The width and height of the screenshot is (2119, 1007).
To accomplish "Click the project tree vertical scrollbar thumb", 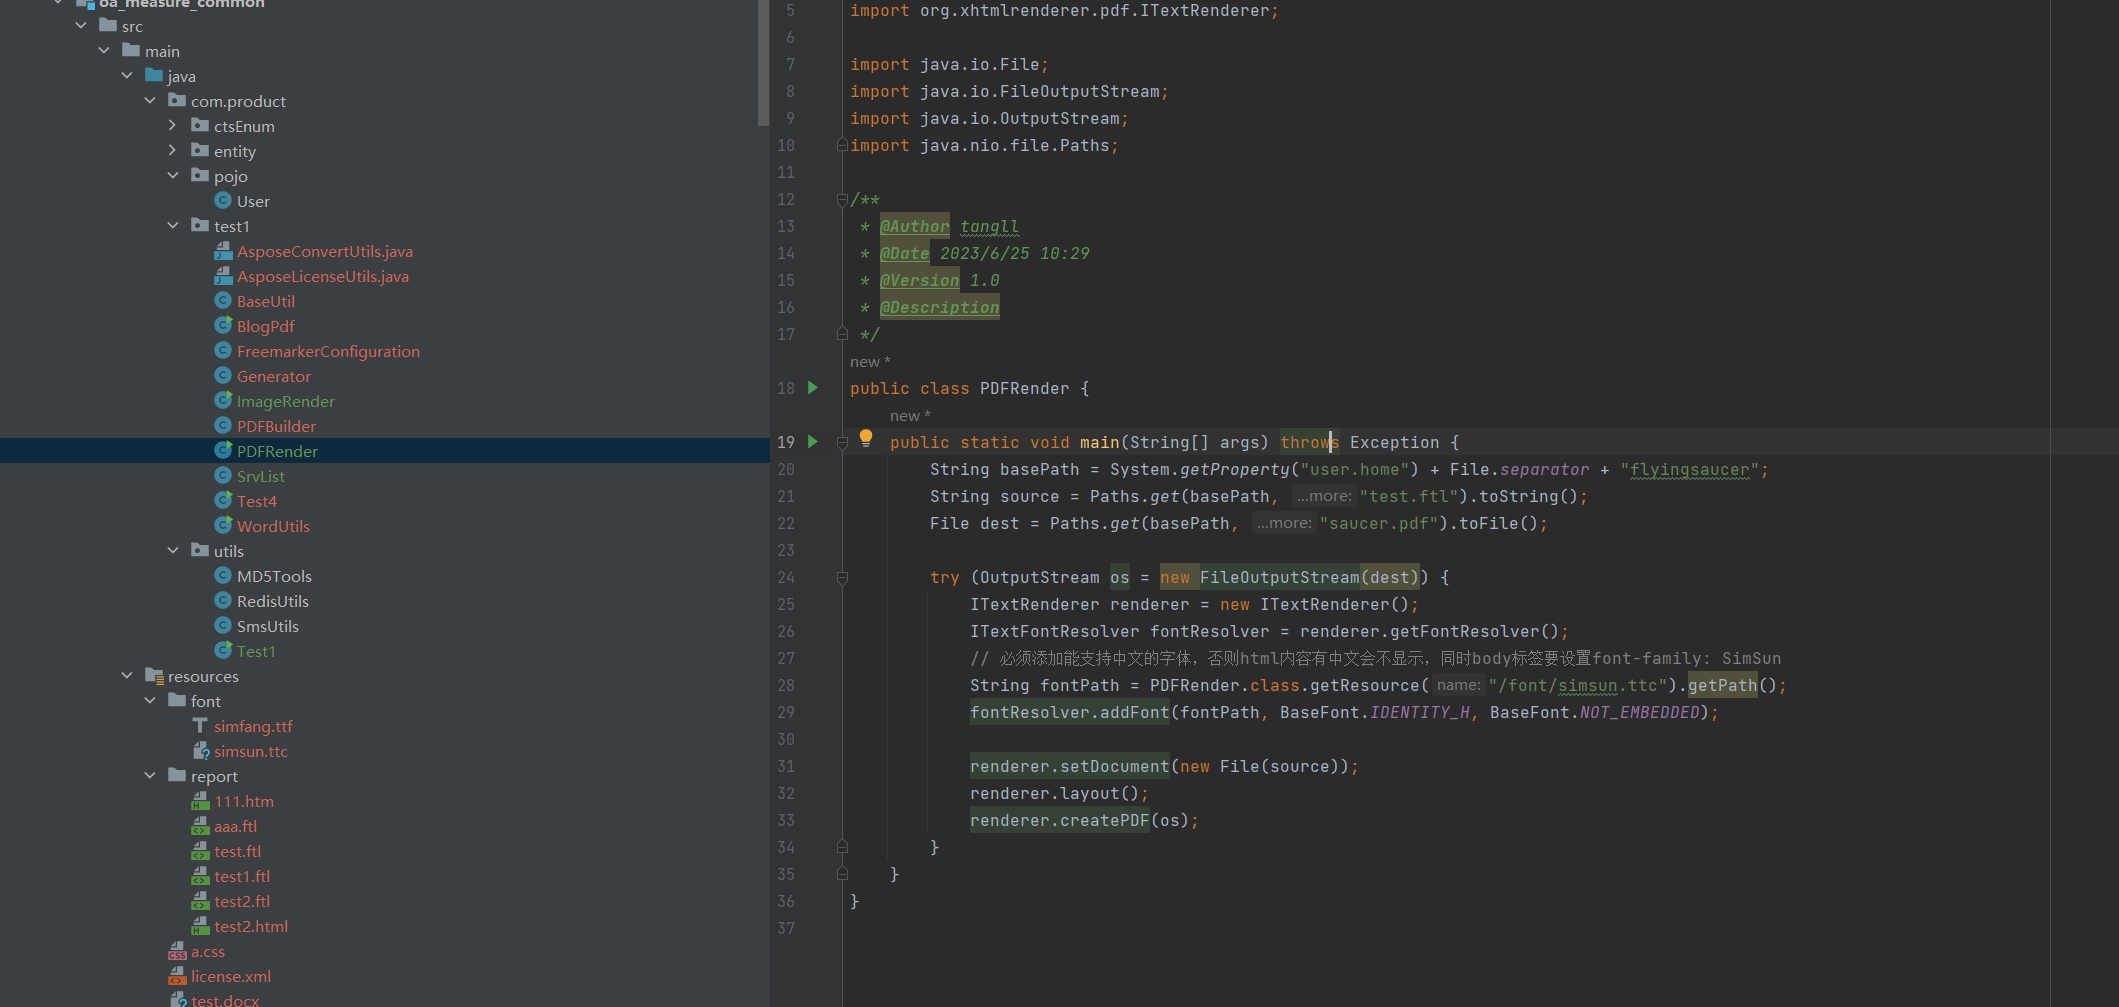I will [x=763, y=62].
